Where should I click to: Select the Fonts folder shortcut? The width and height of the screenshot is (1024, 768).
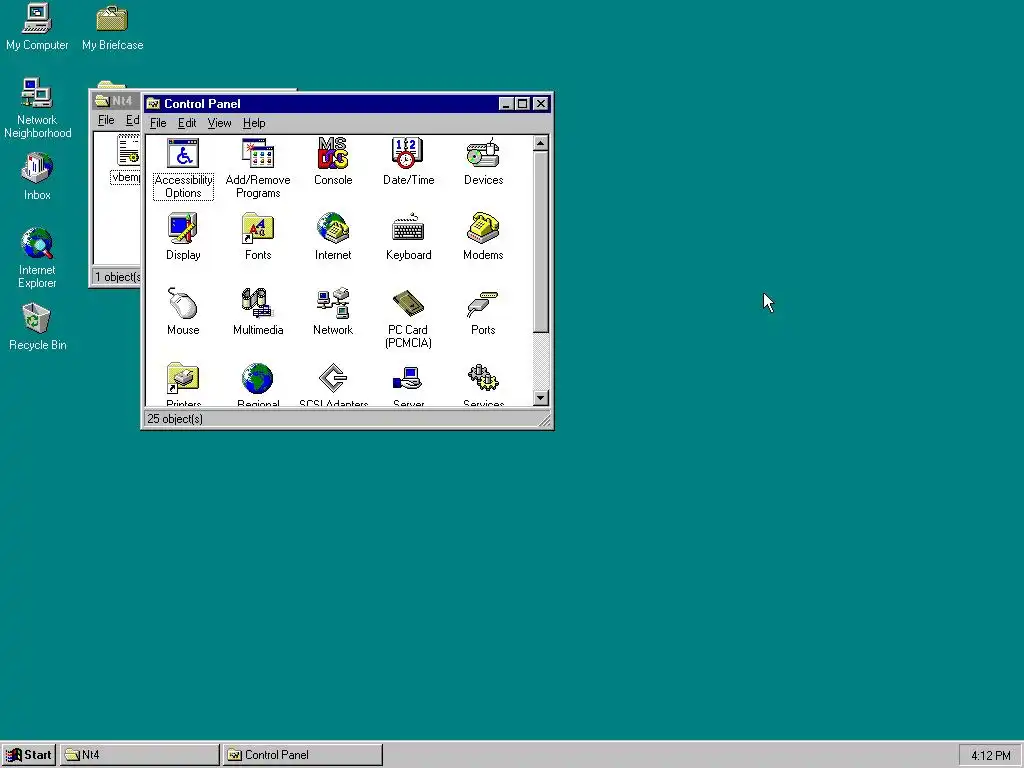(x=258, y=237)
